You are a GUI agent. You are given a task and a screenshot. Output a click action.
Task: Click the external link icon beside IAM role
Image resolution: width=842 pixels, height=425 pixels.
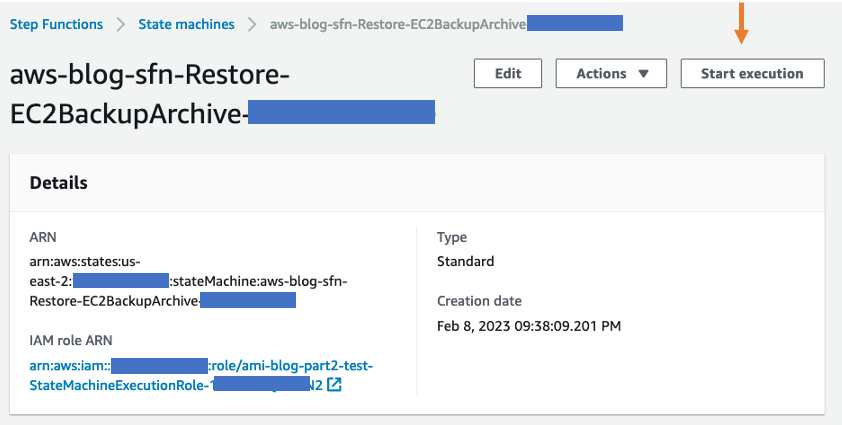point(334,385)
